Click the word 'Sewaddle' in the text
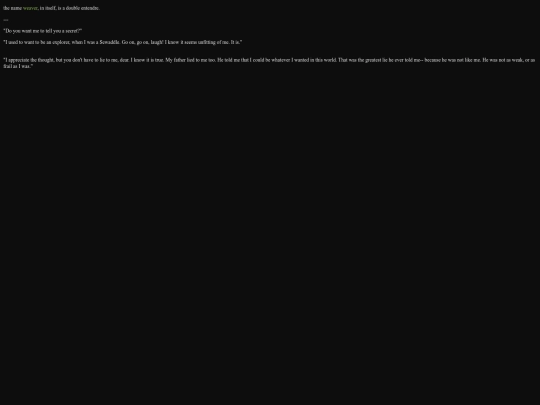The image size is (540, 405). (110, 42)
